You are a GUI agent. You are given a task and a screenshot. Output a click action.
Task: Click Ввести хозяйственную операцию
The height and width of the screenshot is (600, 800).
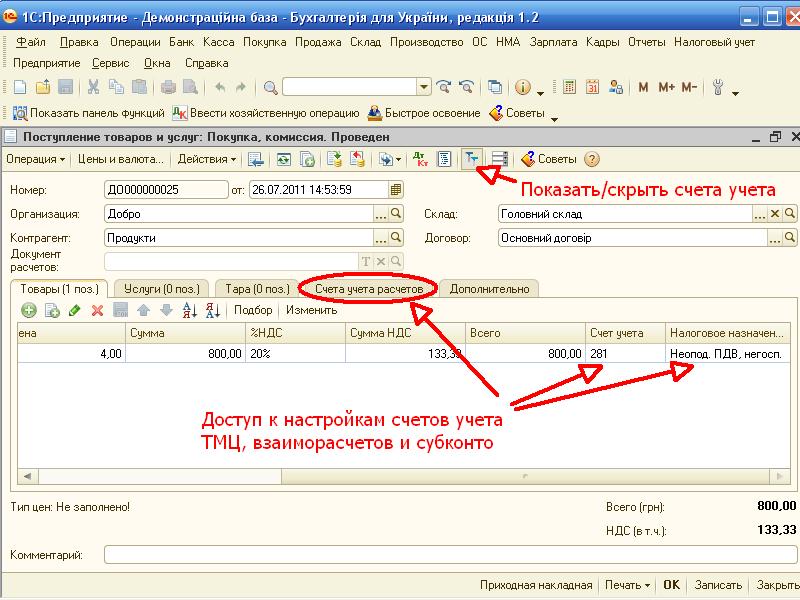click(266, 113)
